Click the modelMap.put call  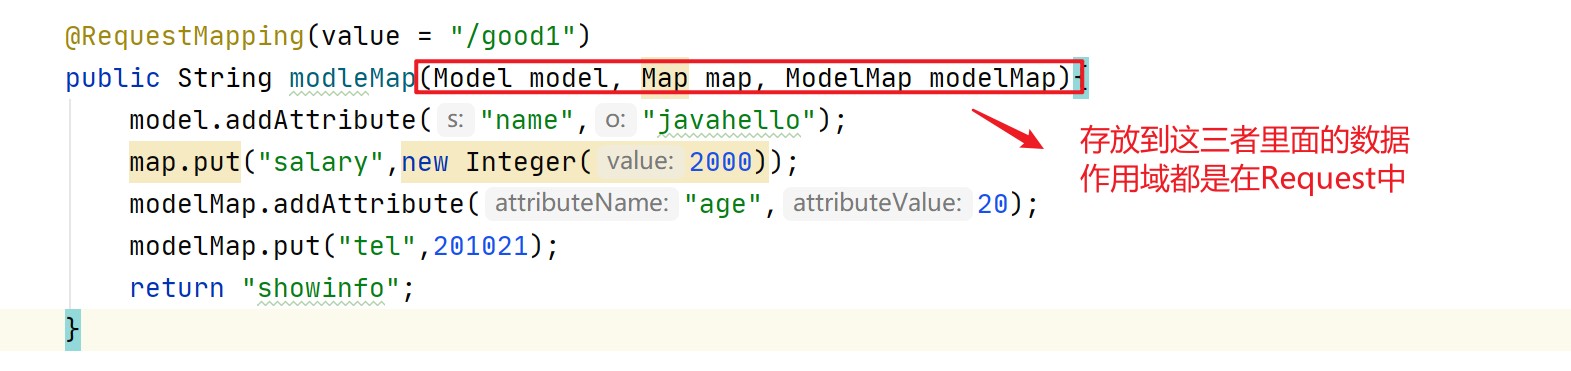225,246
